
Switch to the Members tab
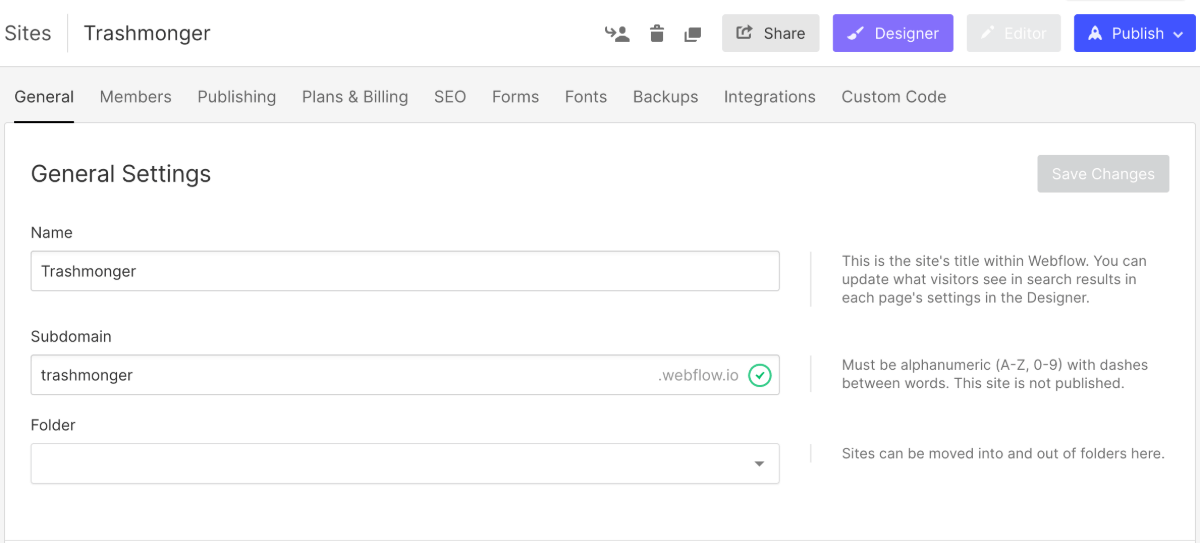tap(135, 97)
